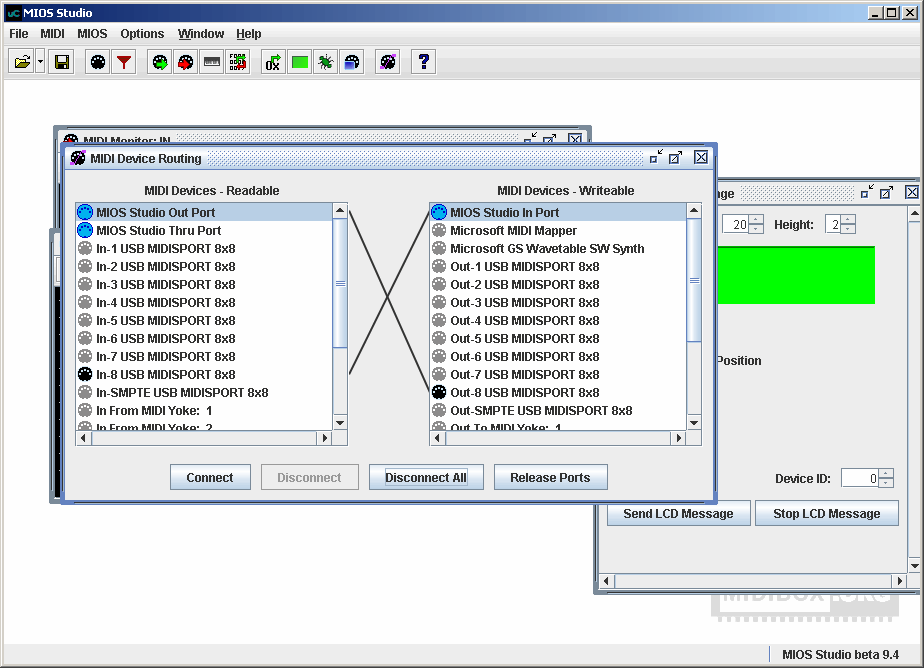The width and height of the screenshot is (924, 668).
Task: Click the LCD Message window horizontal scroll left arrow
Action: click(606, 581)
